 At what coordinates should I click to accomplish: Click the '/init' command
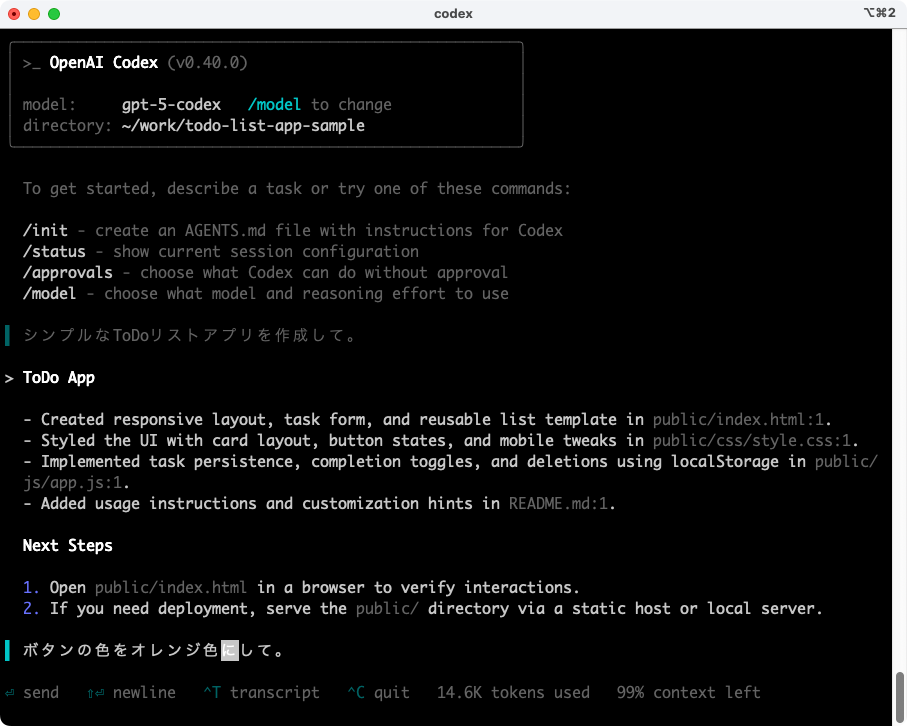click(x=45, y=230)
